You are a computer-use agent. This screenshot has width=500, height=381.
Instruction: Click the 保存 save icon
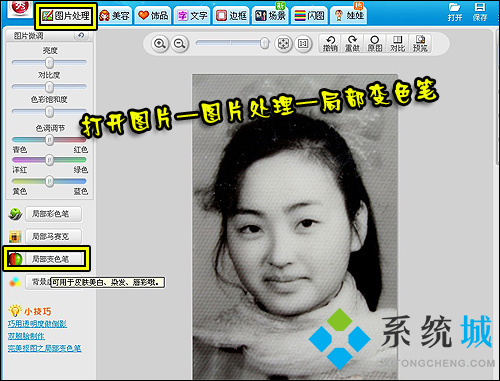480,12
